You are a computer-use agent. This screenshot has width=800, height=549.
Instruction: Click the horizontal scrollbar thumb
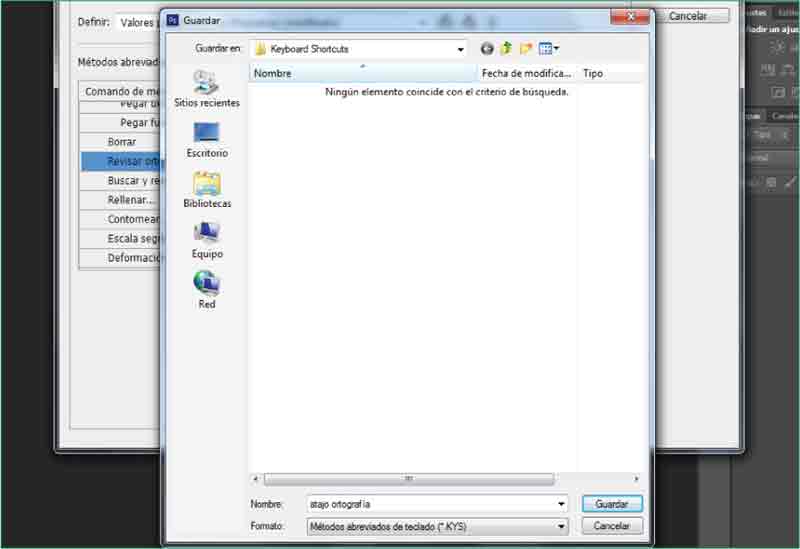point(408,479)
